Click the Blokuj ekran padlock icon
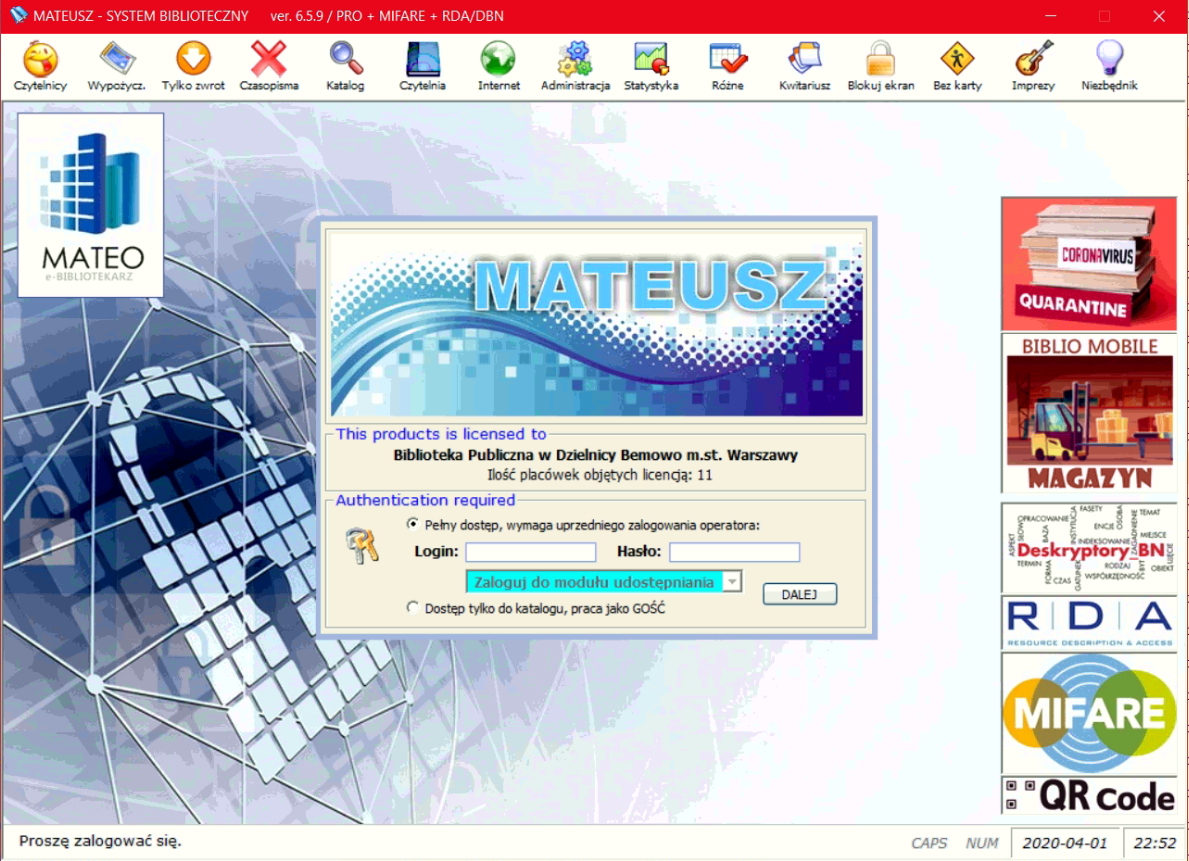The width and height of the screenshot is (1189, 861). coord(880,61)
